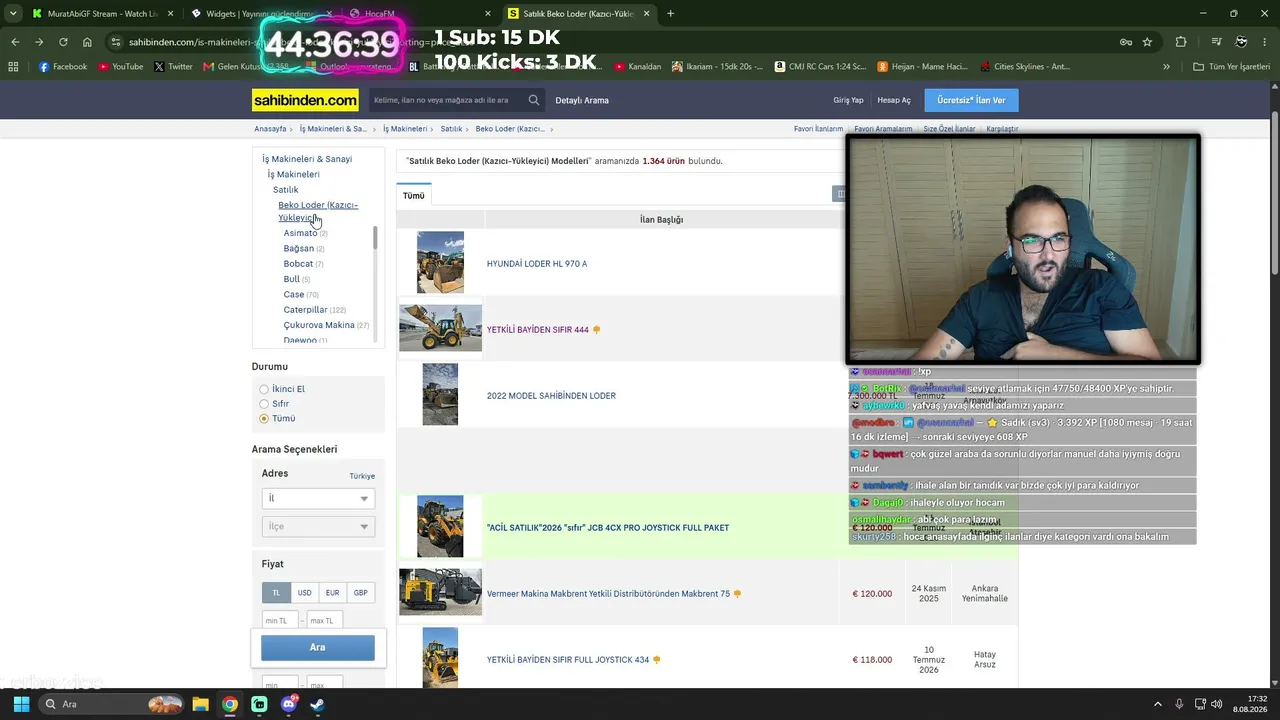Open the green app icon beside Chrome in taskbar
Image resolution: width=1280 pixels, height=720 pixels.
(x=259, y=704)
